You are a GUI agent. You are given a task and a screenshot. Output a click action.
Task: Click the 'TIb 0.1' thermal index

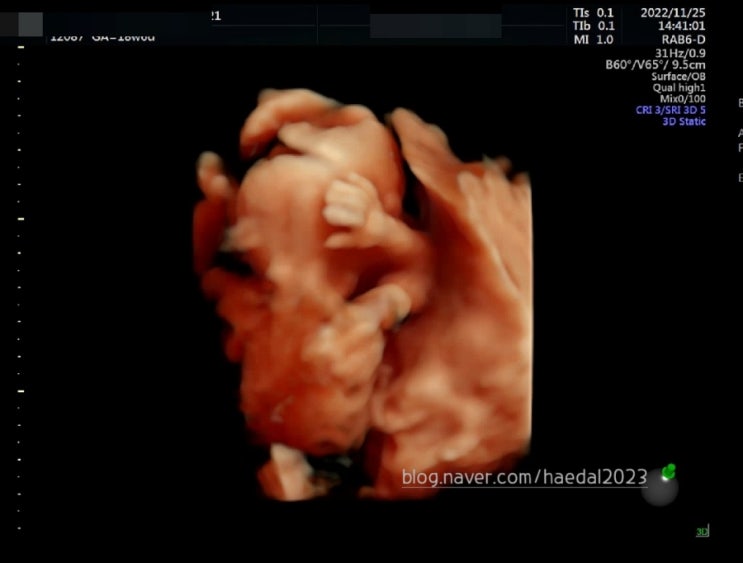[x=593, y=26]
